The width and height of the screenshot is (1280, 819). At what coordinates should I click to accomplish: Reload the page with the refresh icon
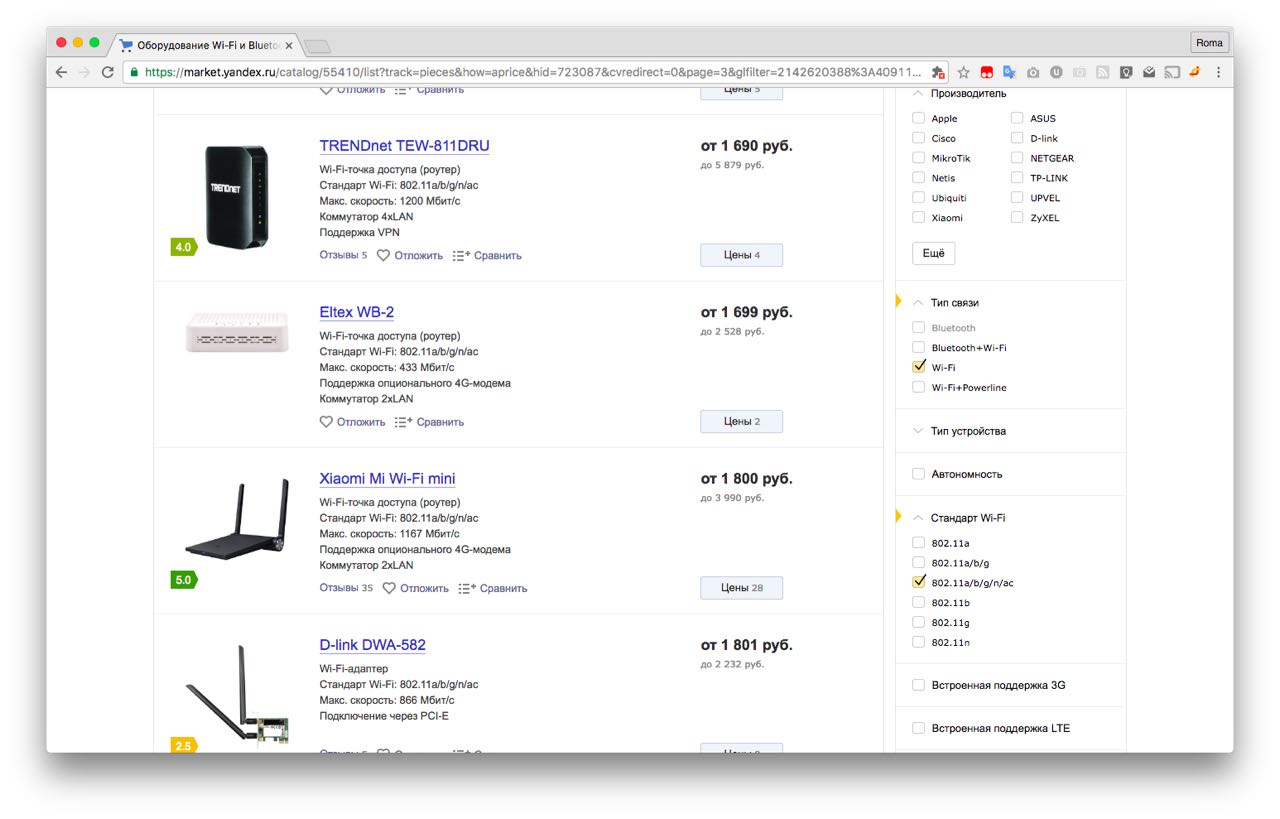[108, 72]
